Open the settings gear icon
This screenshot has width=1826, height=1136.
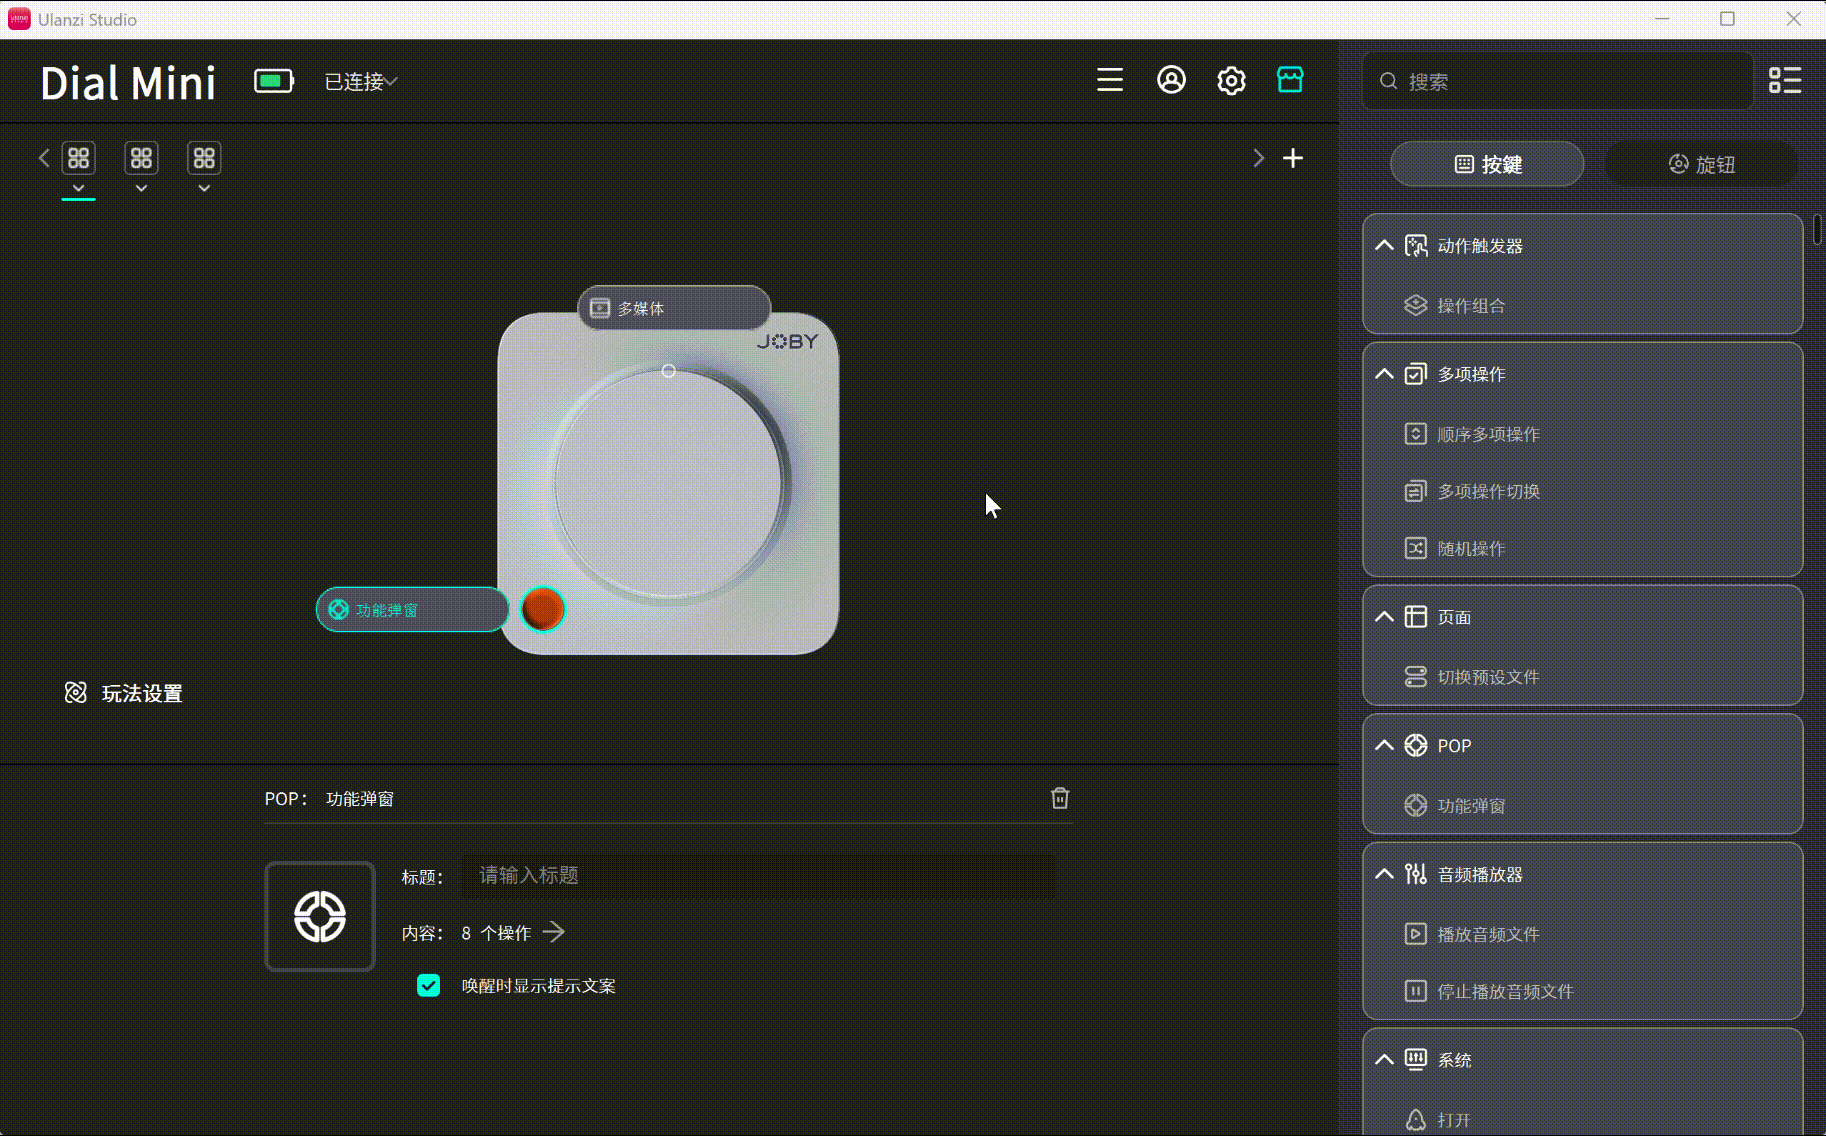click(1231, 80)
